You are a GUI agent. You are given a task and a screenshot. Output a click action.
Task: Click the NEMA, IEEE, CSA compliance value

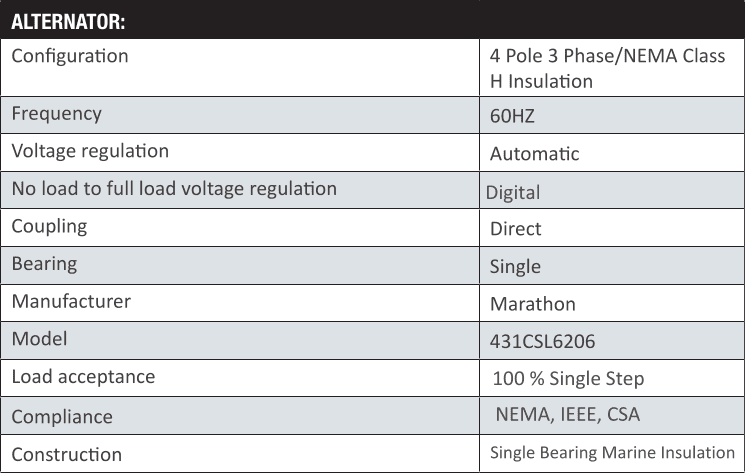click(568, 415)
